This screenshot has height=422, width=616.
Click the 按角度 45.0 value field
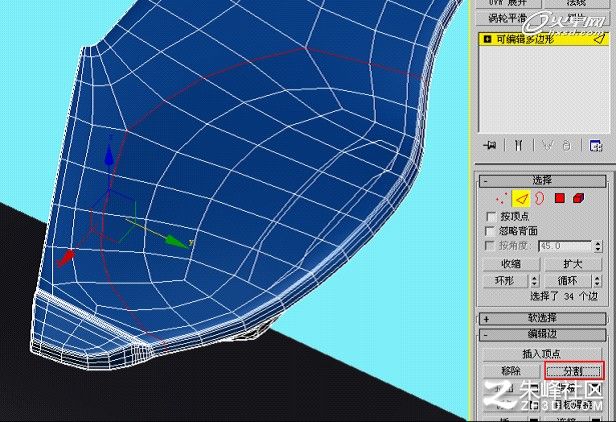pyautogui.click(x=565, y=246)
